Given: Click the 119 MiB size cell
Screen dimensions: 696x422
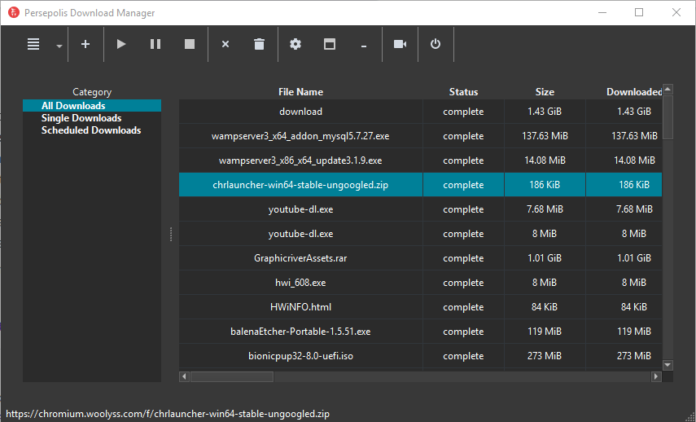Looking at the screenshot, I should [x=545, y=331].
